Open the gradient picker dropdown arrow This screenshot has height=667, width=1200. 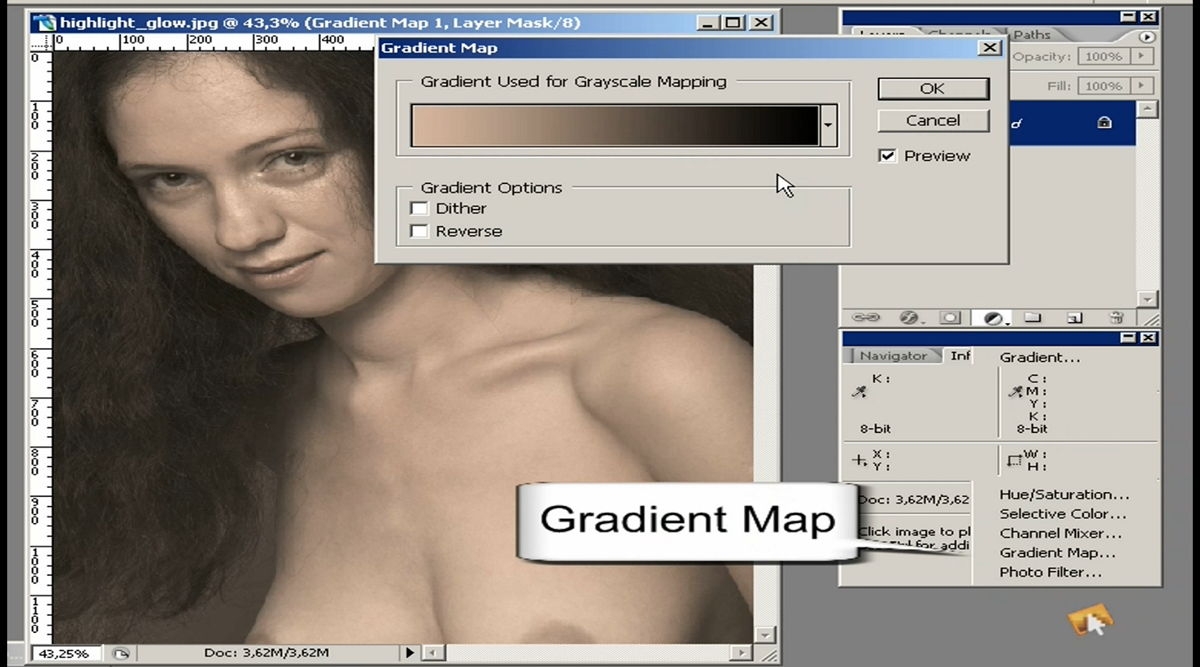[828, 126]
